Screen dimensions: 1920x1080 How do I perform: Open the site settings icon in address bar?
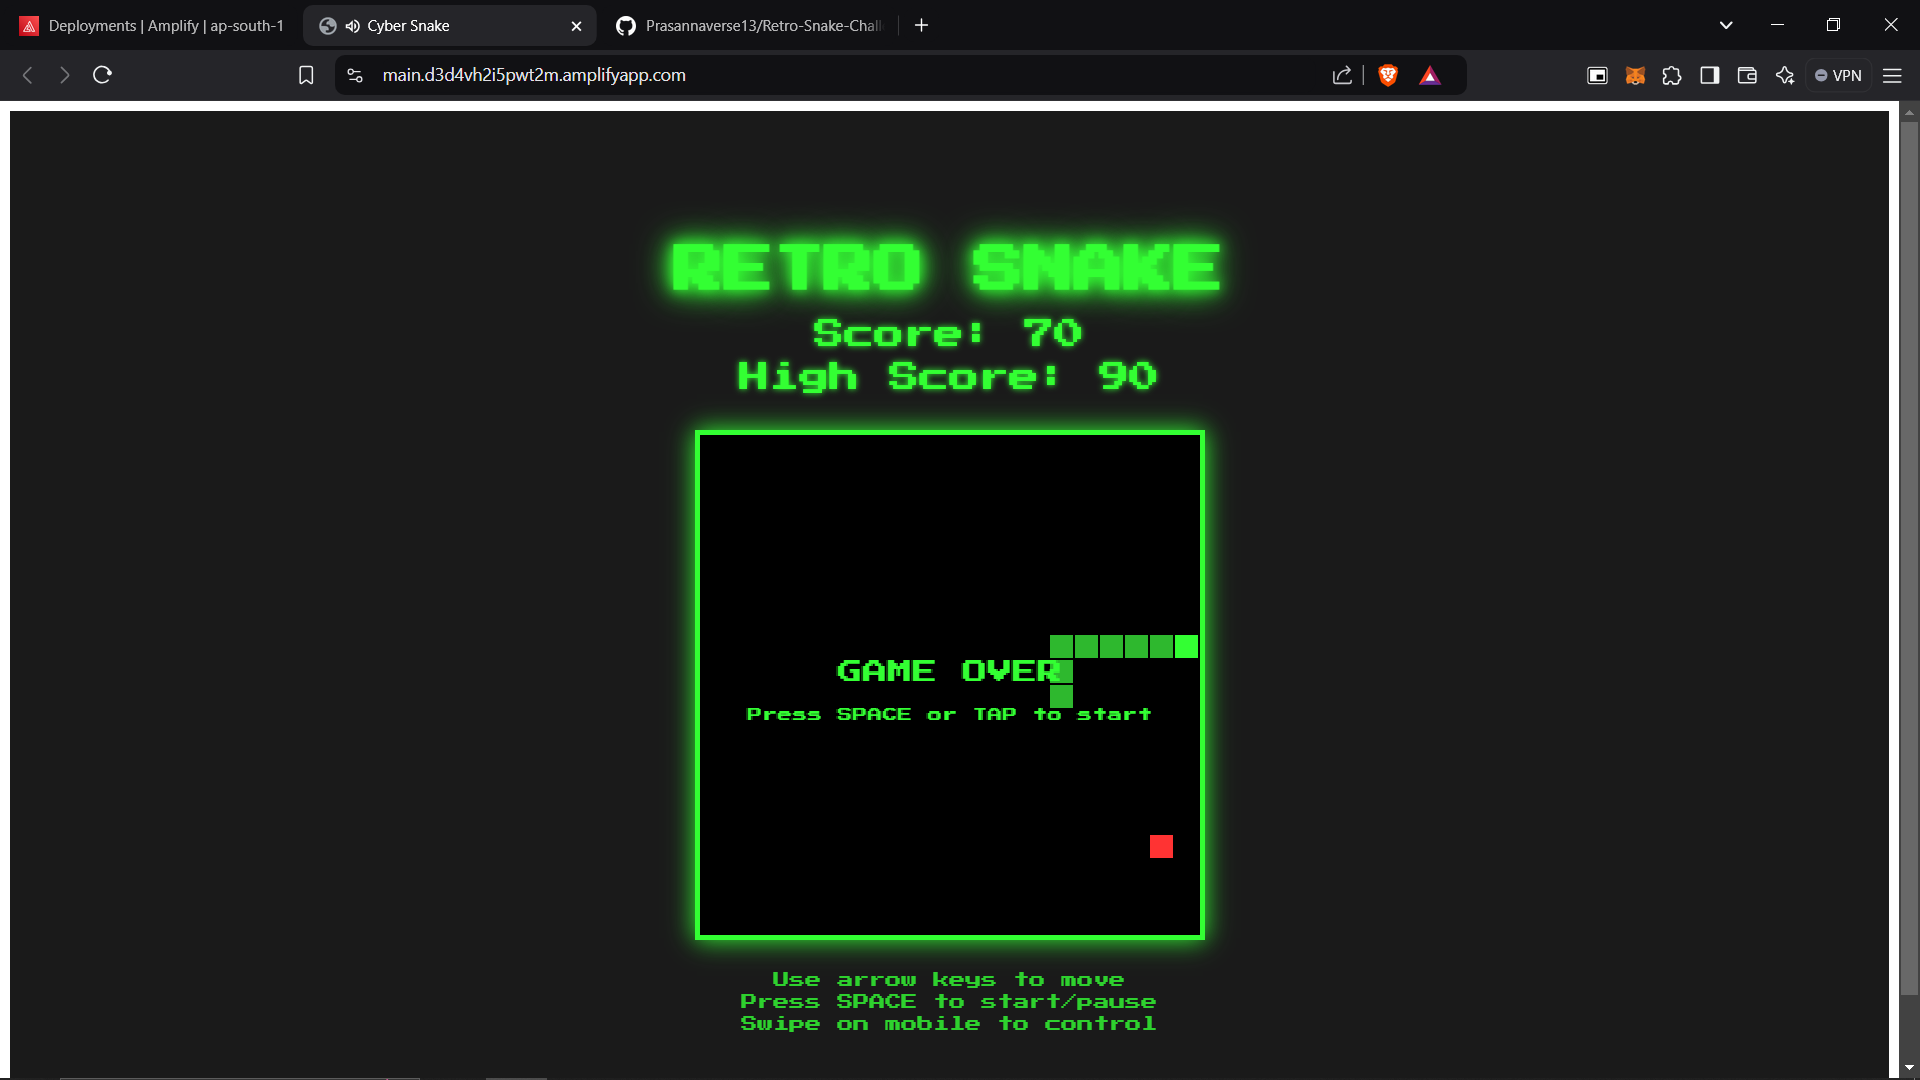(x=355, y=75)
